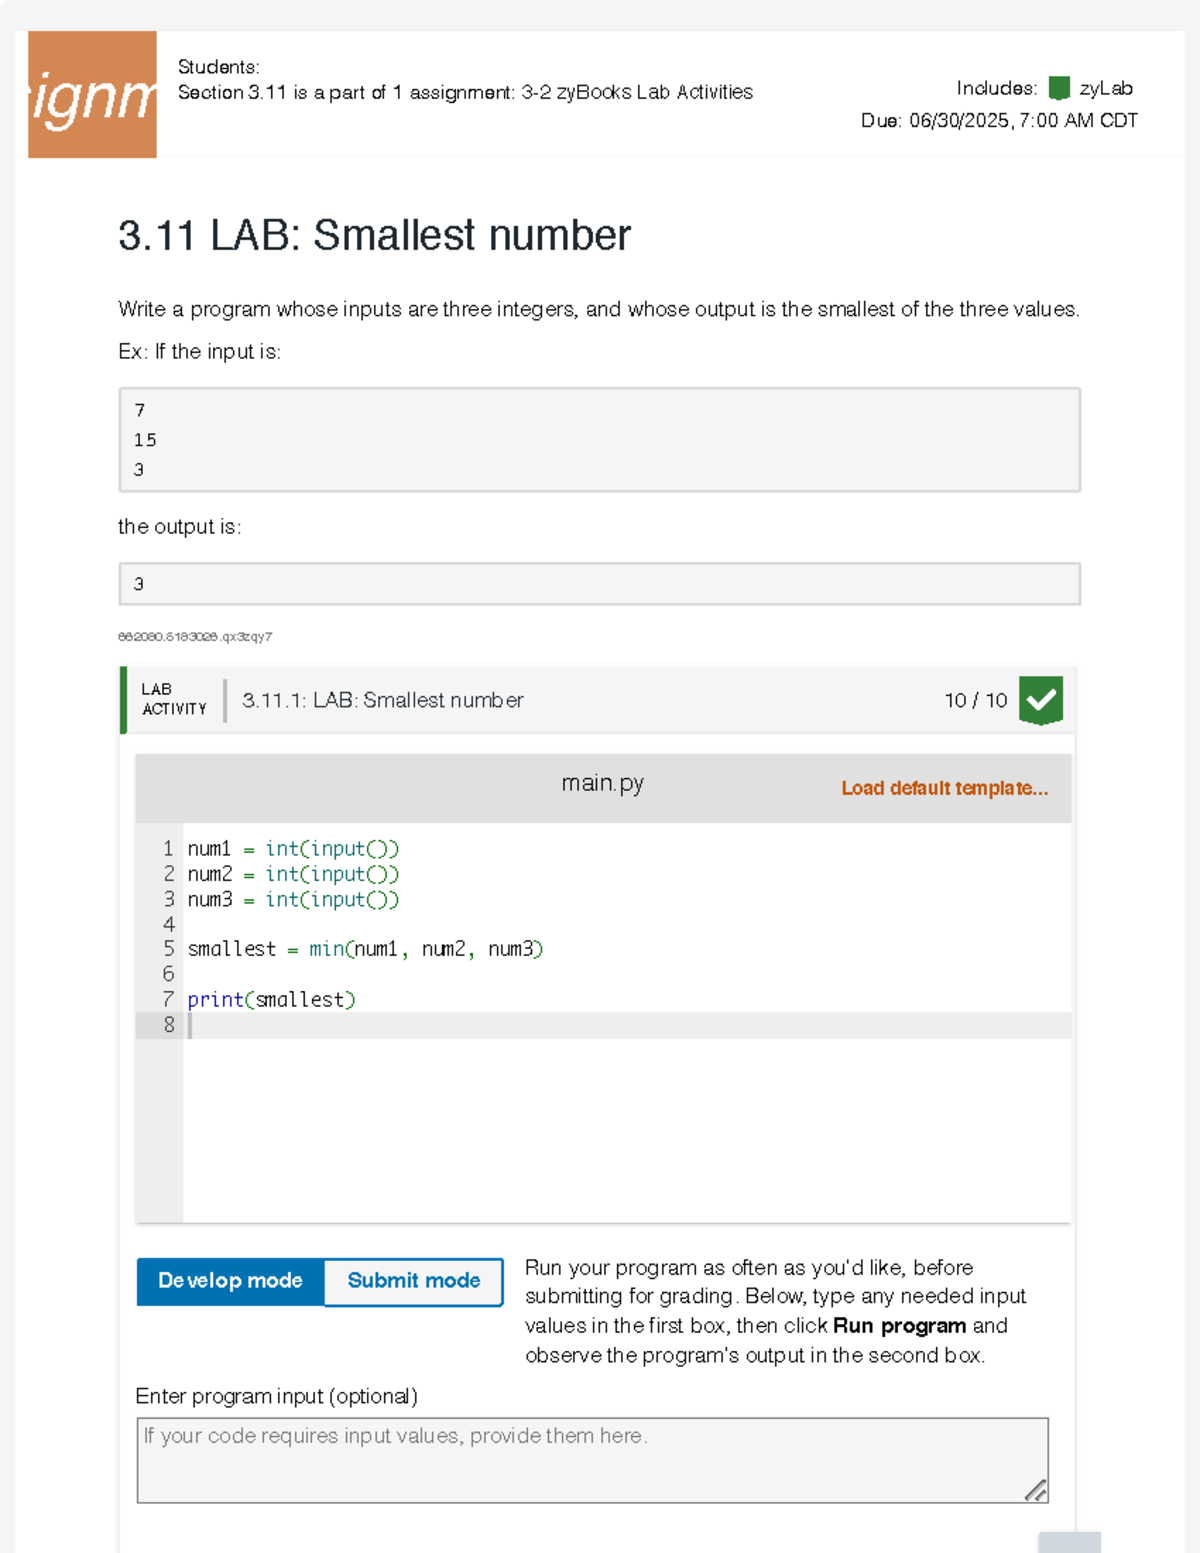Select Develop mode
Image resolution: width=1200 pixels, height=1553 pixels.
click(x=229, y=1281)
